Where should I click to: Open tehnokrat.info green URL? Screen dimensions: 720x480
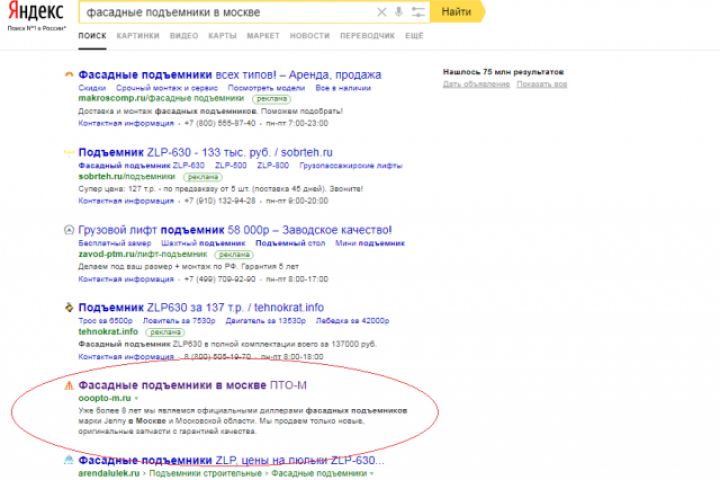coord(108,332)
